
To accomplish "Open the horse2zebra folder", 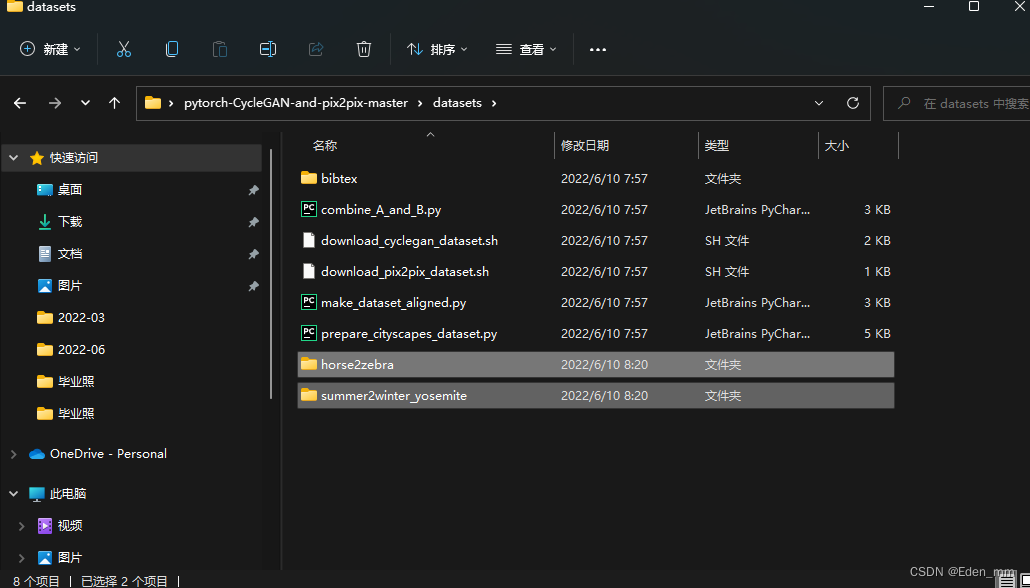I will [359, 364].
